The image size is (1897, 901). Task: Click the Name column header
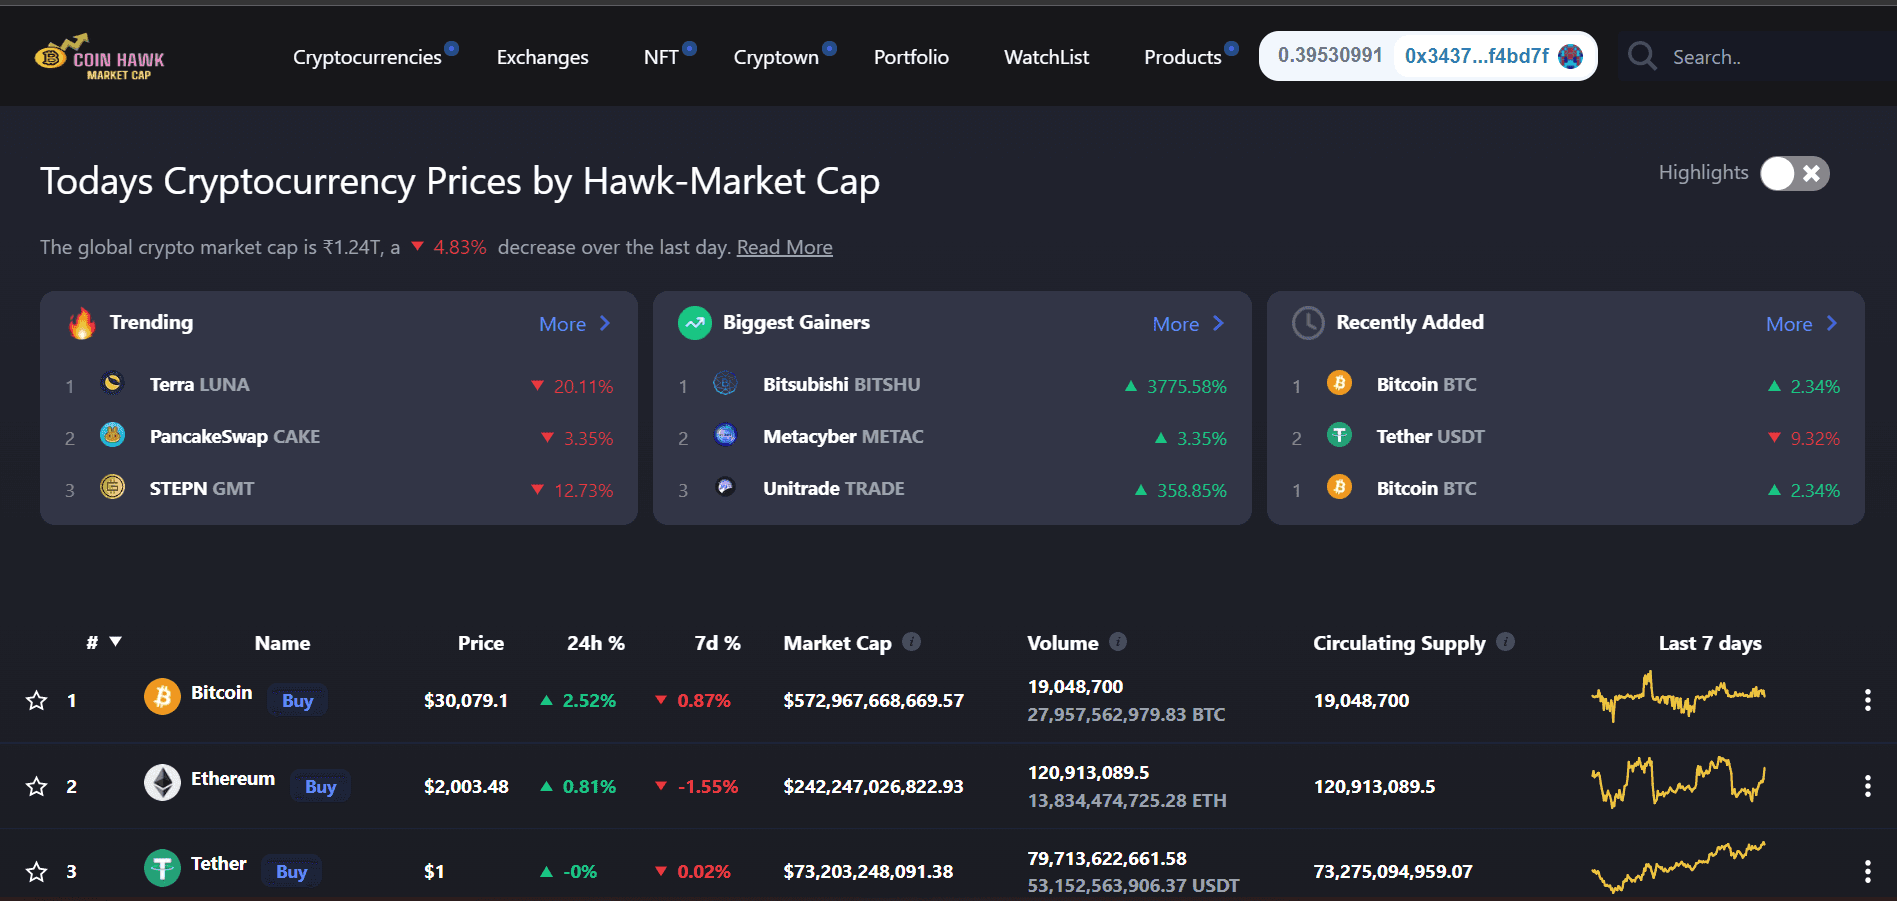point(282,643)
